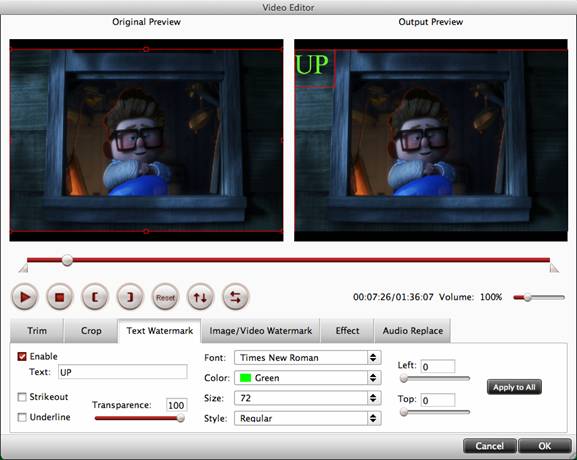This screenshot has width=577, height=460.
Task: Start playback with the Play button
Action: coord(25,297)
